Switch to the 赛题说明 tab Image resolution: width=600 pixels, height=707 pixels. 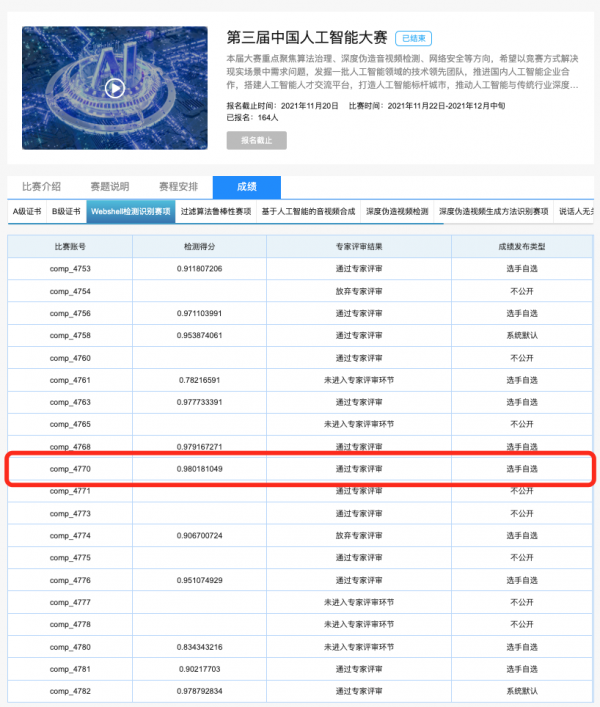coord(110,187)
